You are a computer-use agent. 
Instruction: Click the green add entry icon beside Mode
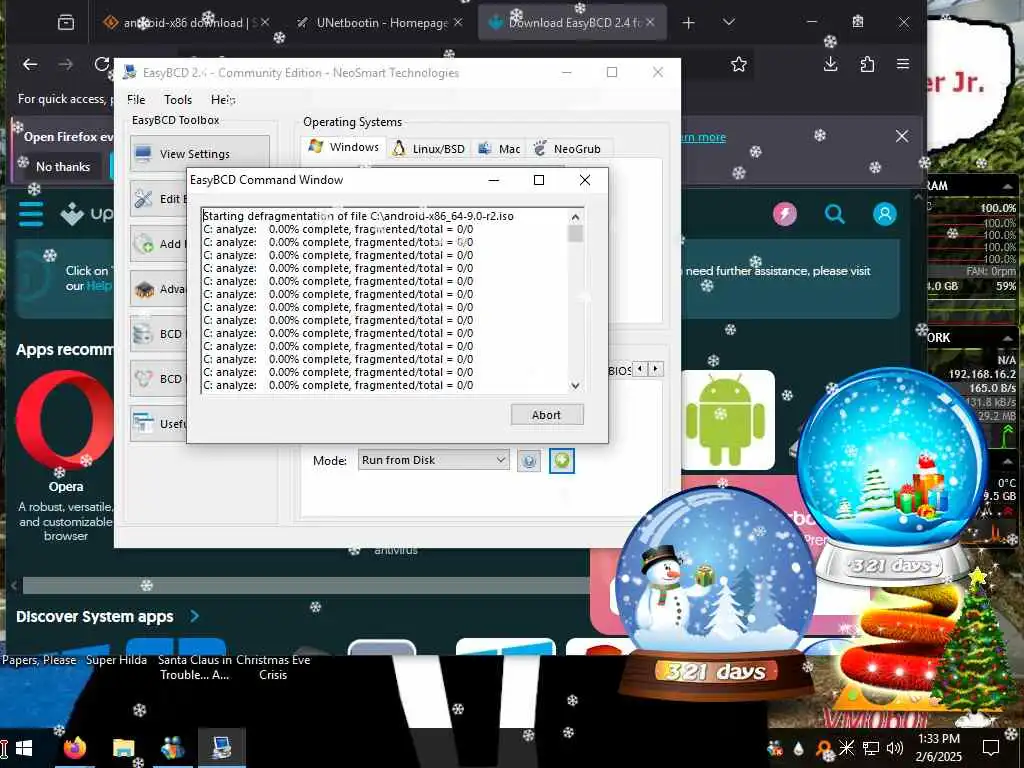pos(562,460)
